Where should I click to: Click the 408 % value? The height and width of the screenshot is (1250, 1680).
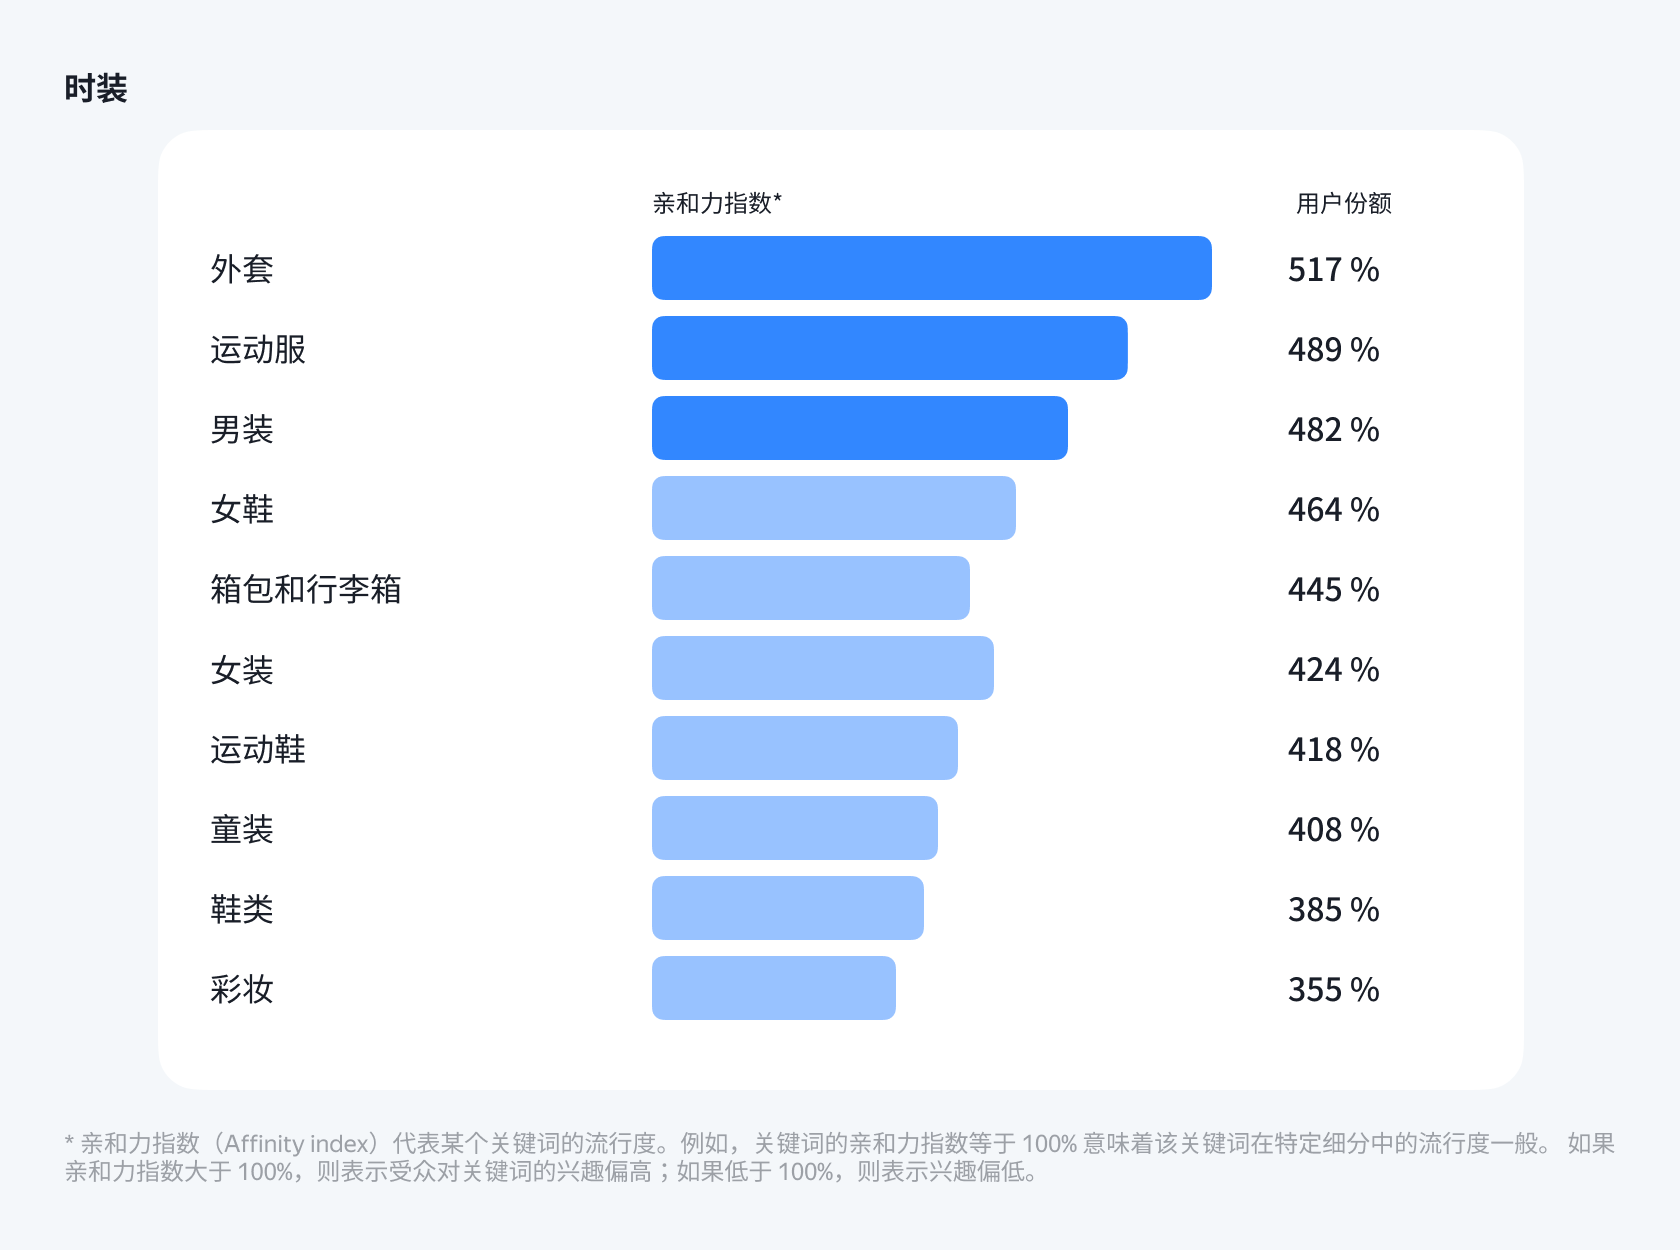pyautogui.click(x=1333, y=829)
